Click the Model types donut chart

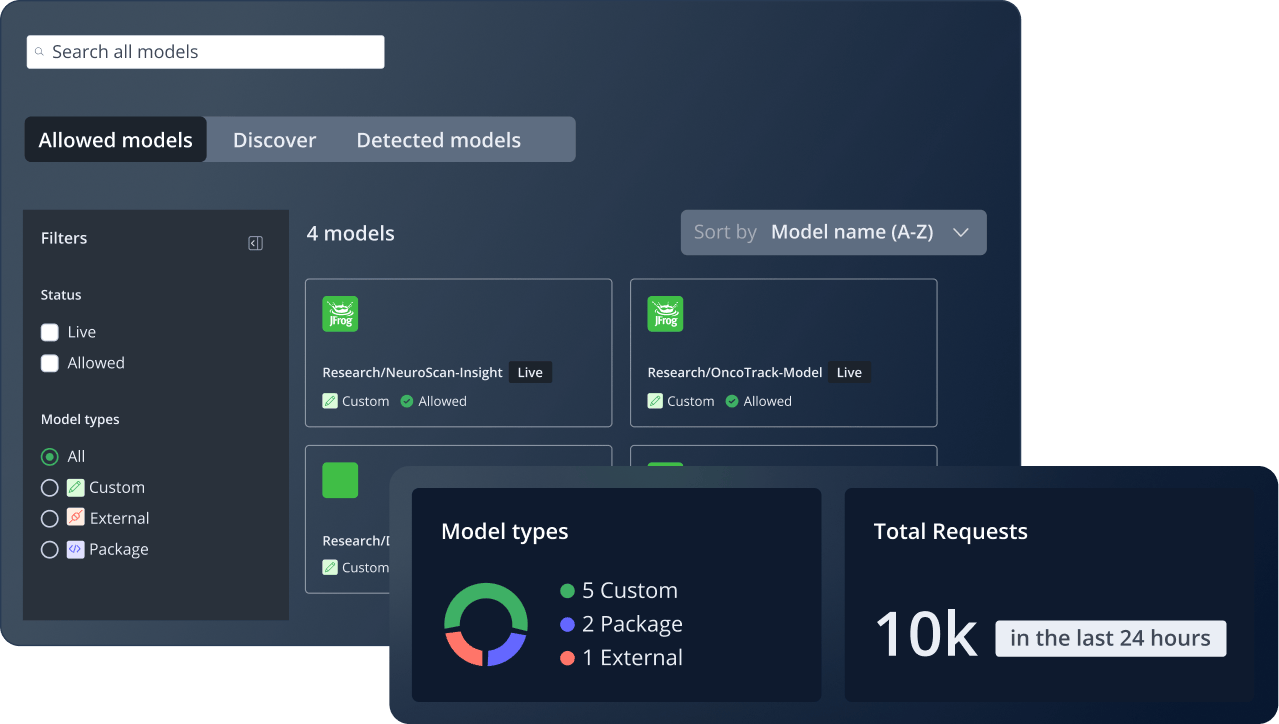485,624
